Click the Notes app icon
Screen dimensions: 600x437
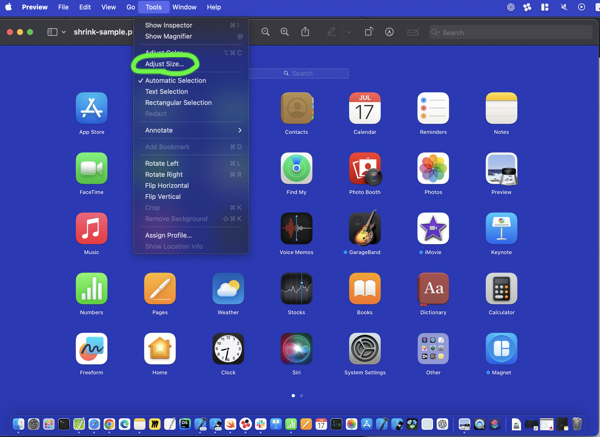coord(501,108)
